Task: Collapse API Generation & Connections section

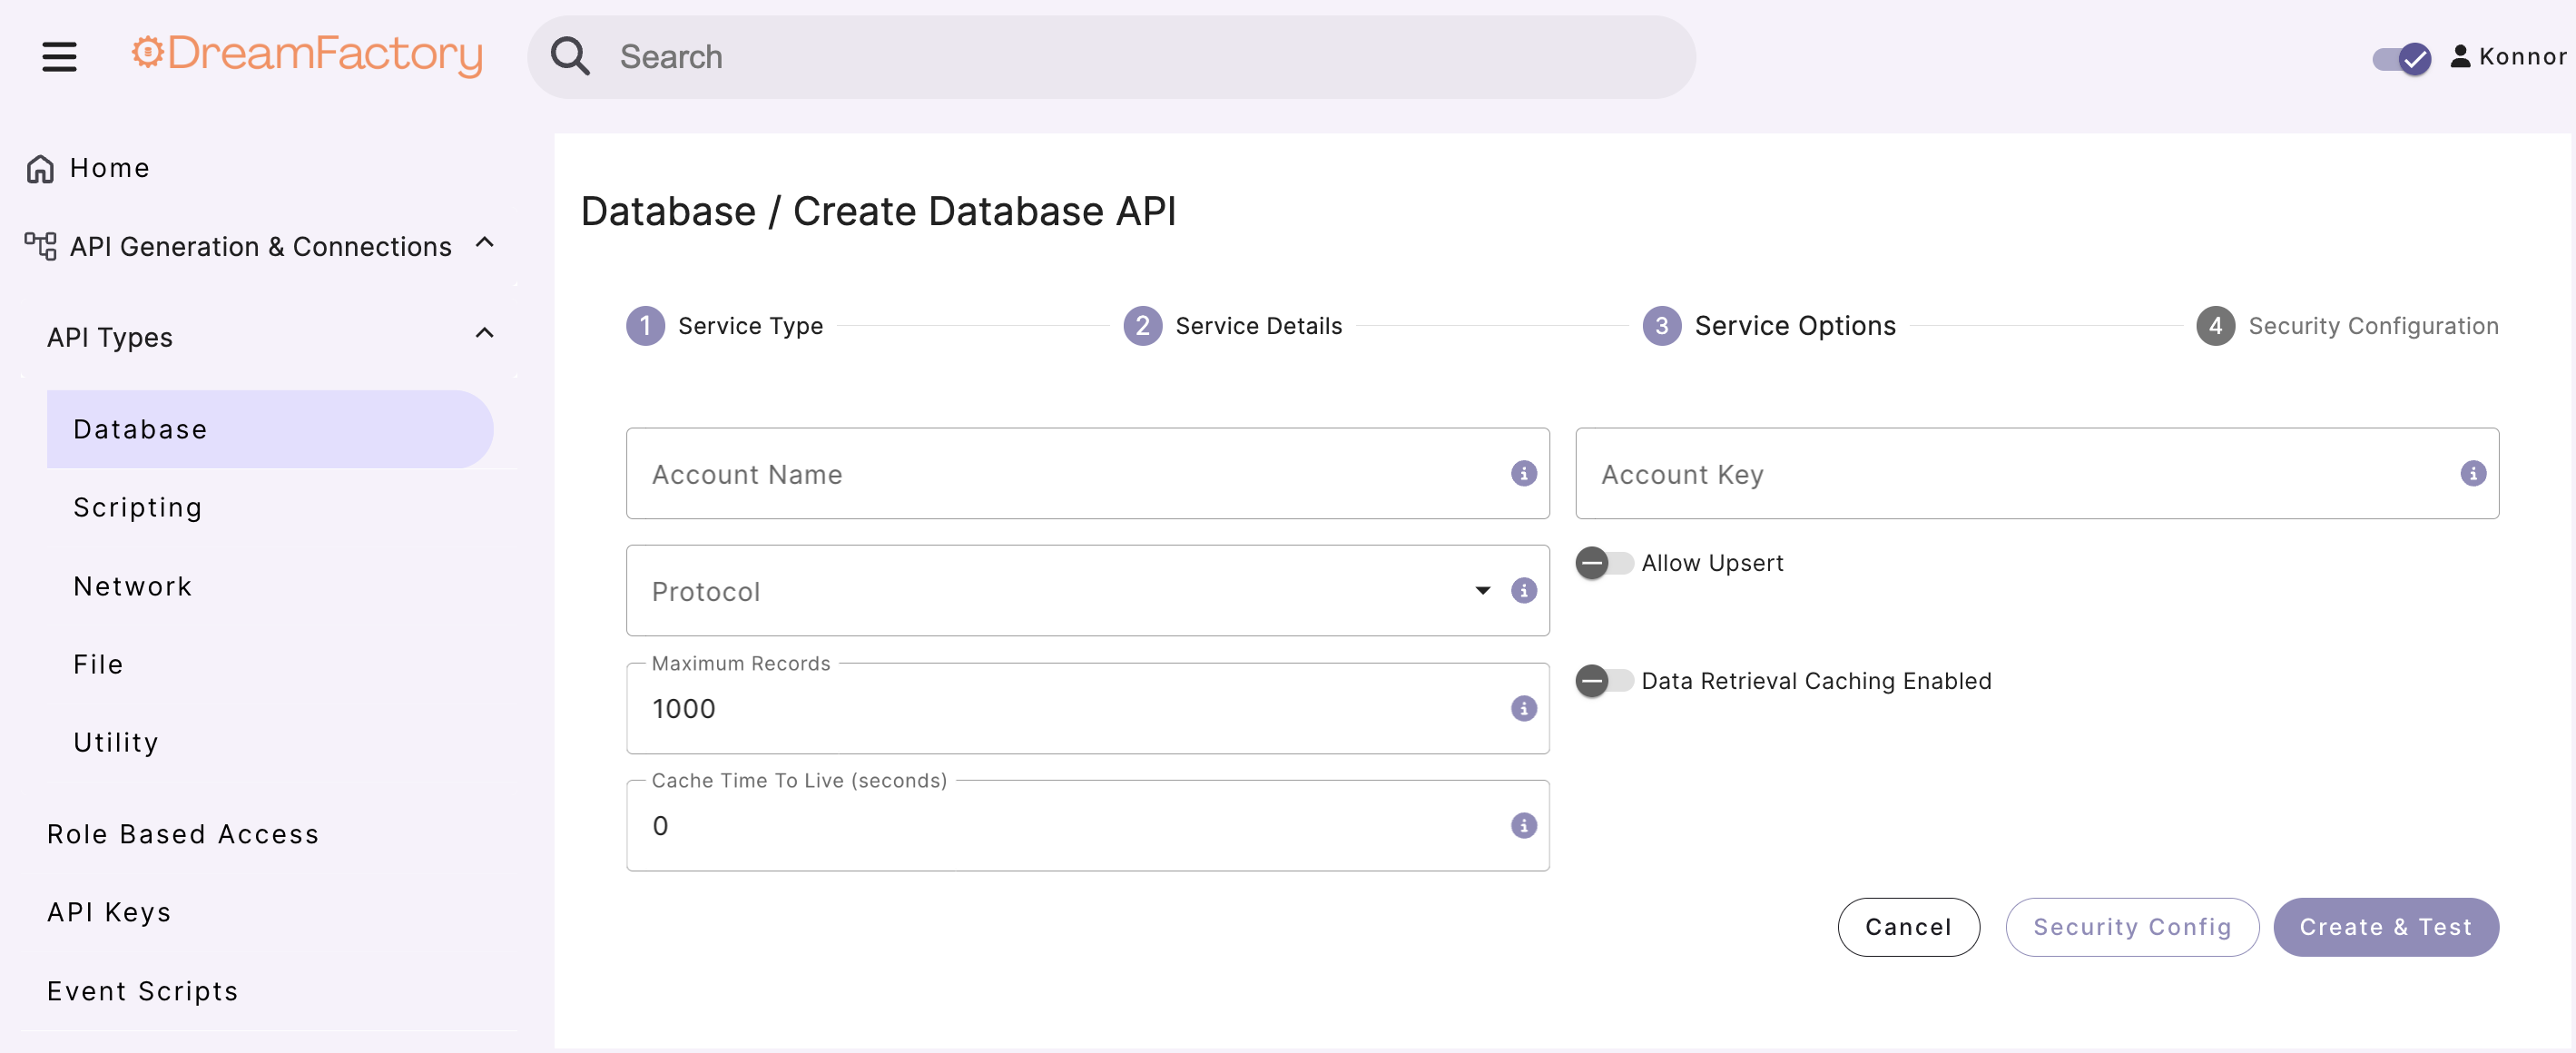Action: click(x=485, y=243)
